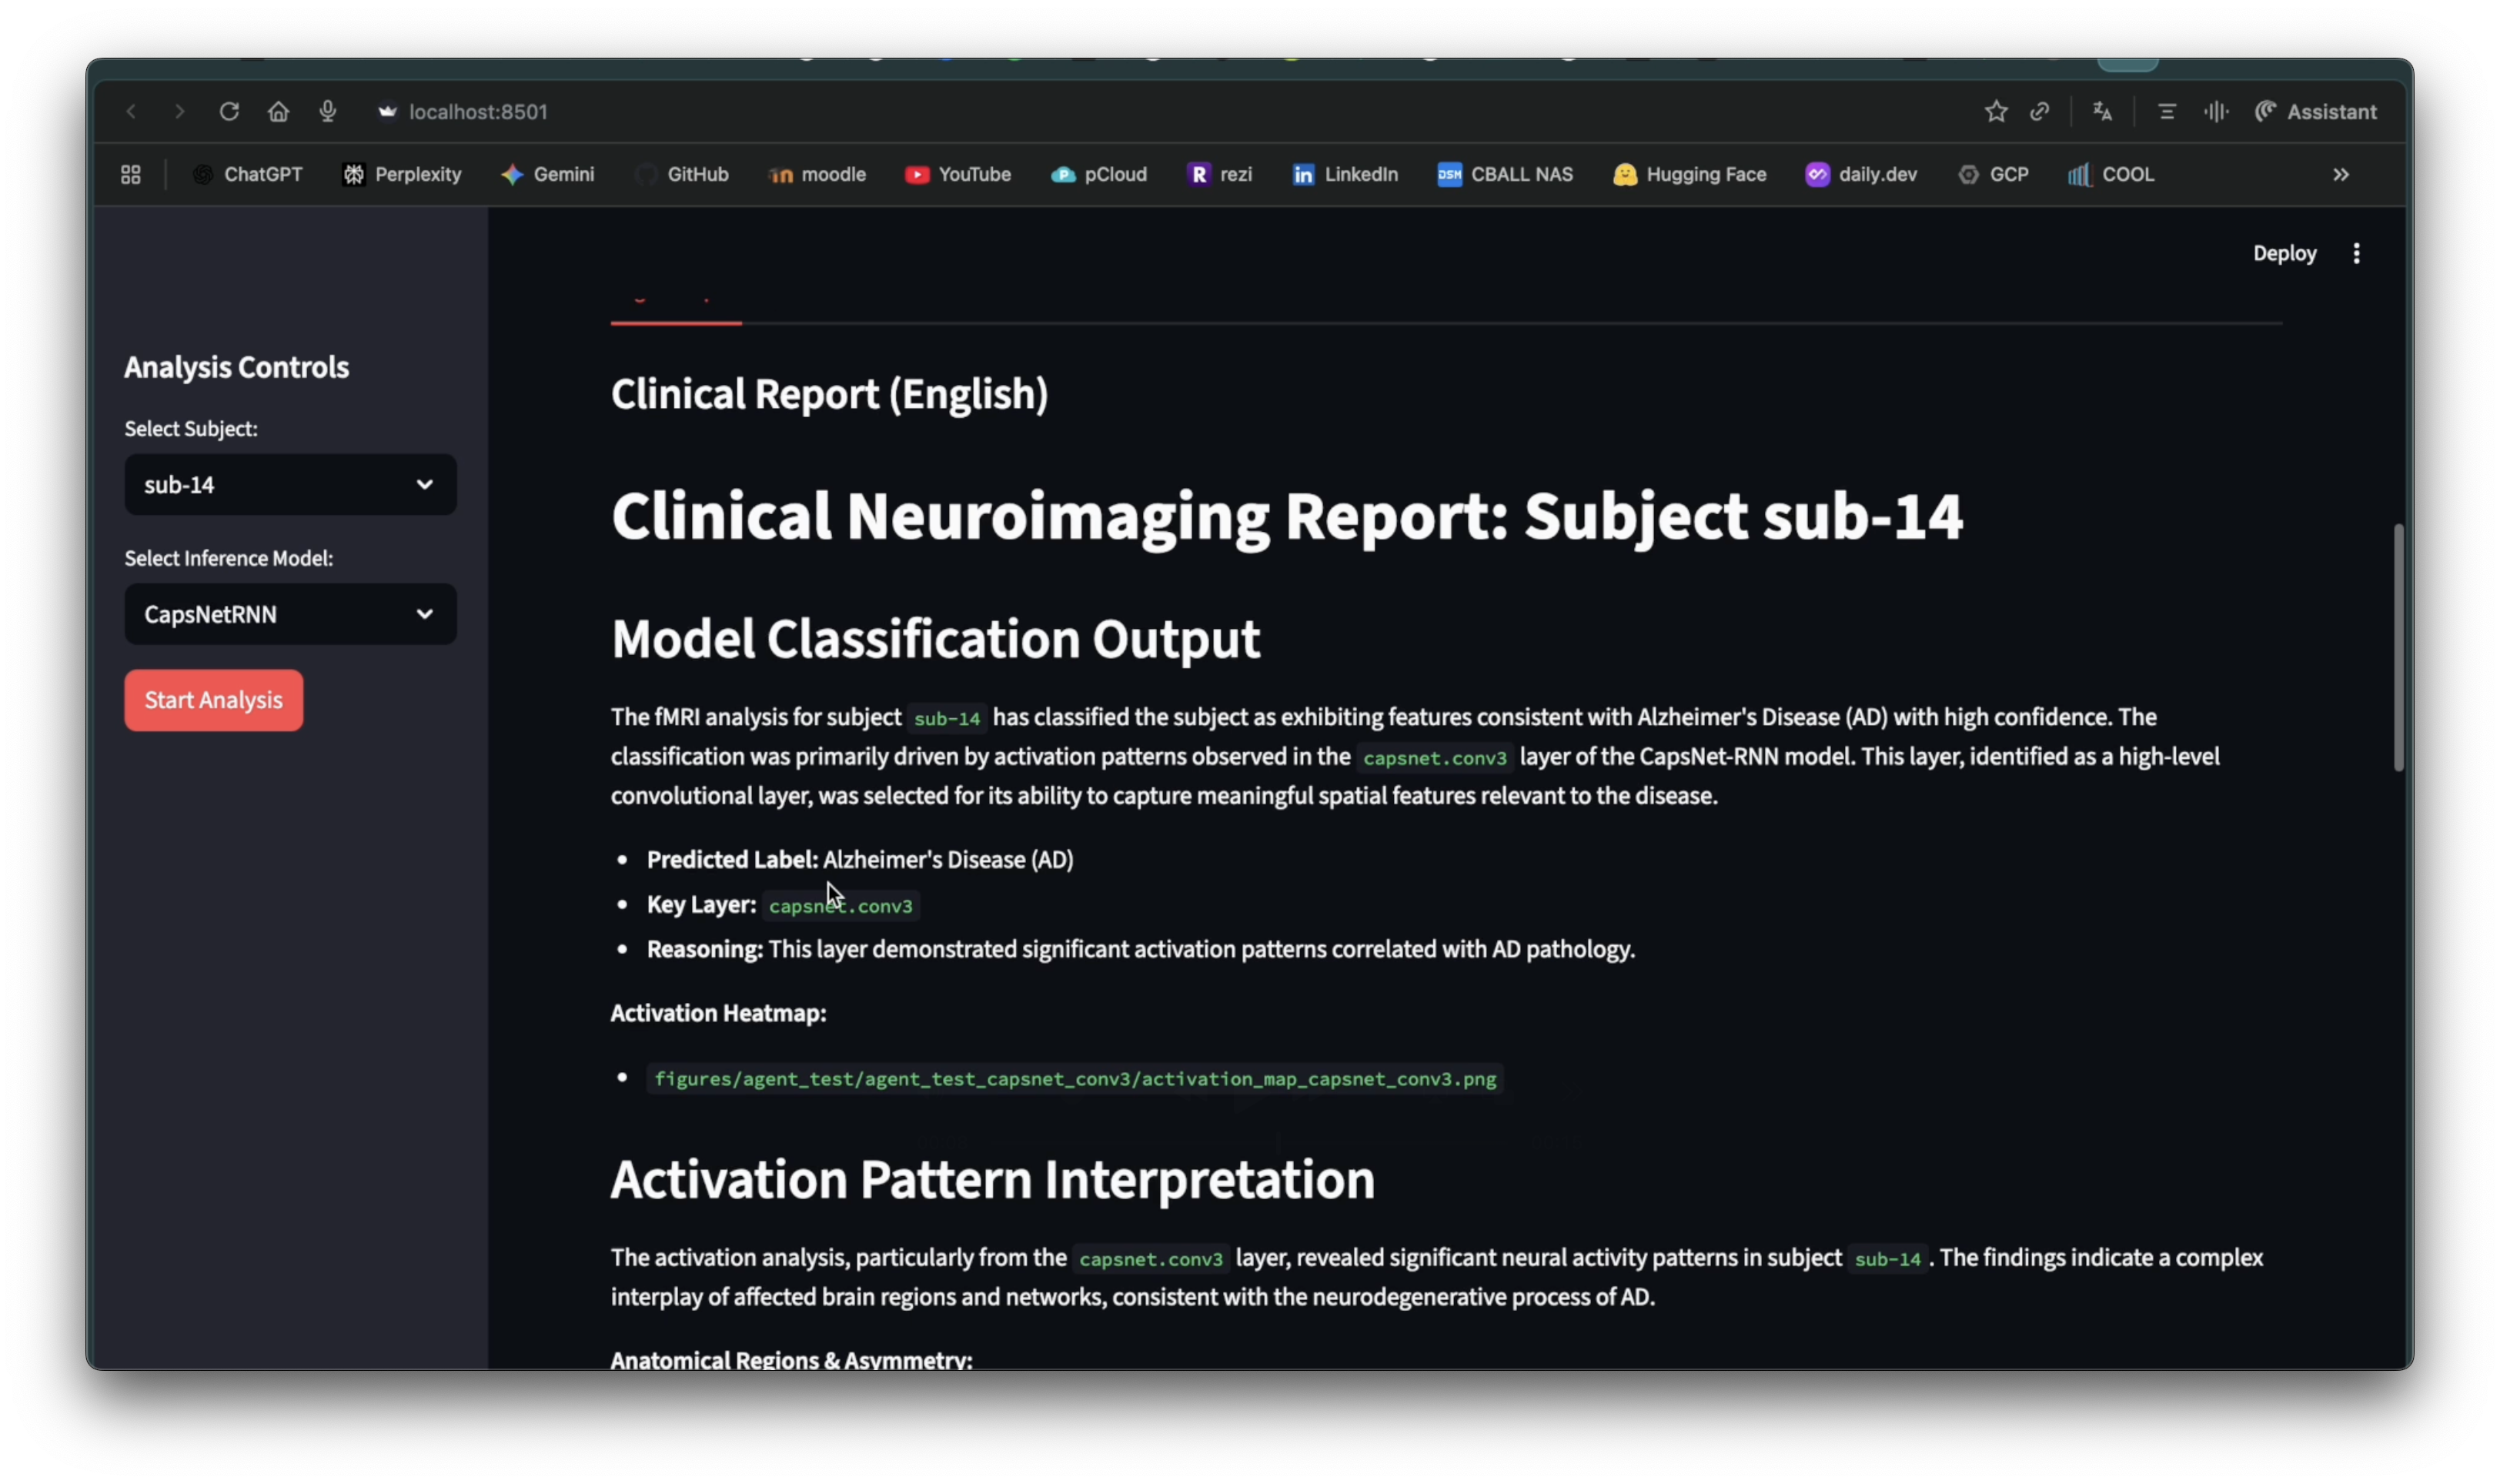Open the Select Inference Model dropdown
This screenshot has width=2500, height=1484.
click(x=290, y=614)
